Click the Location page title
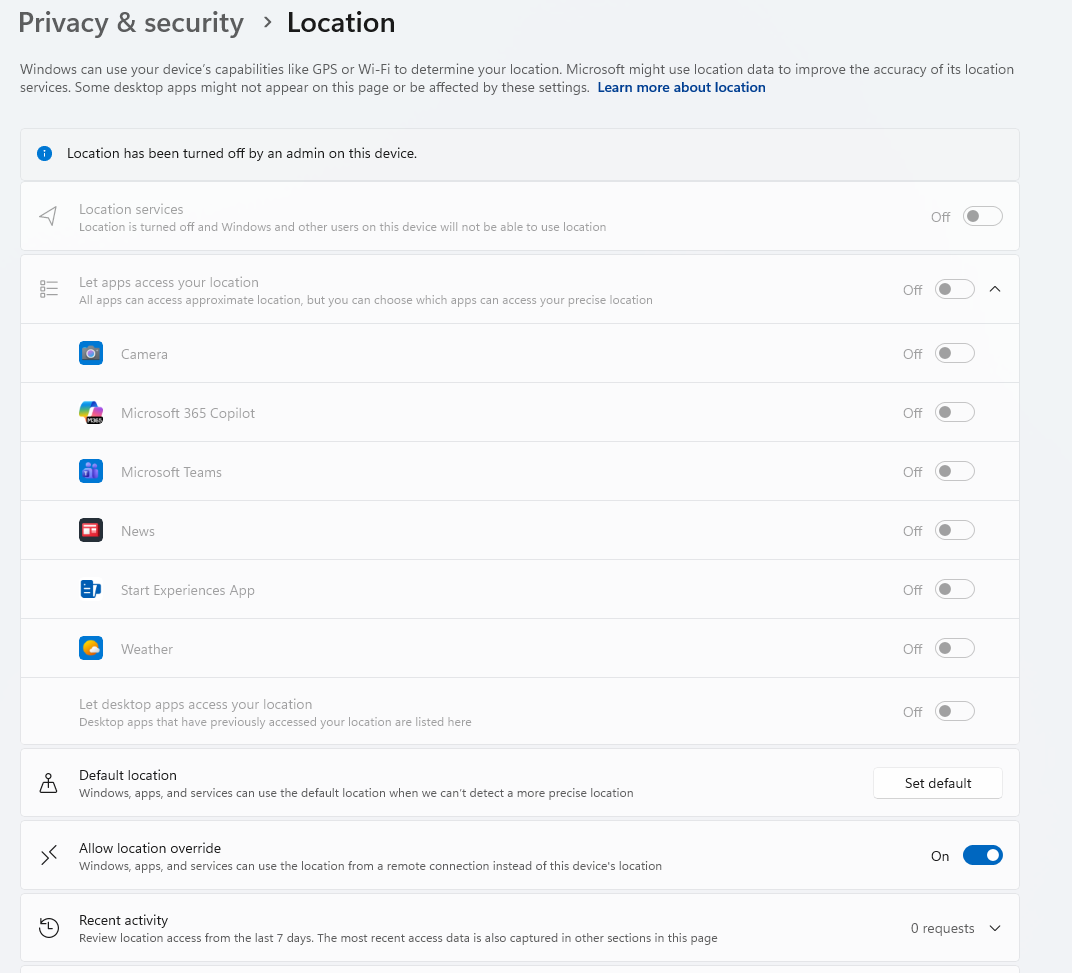 point(340,23)
